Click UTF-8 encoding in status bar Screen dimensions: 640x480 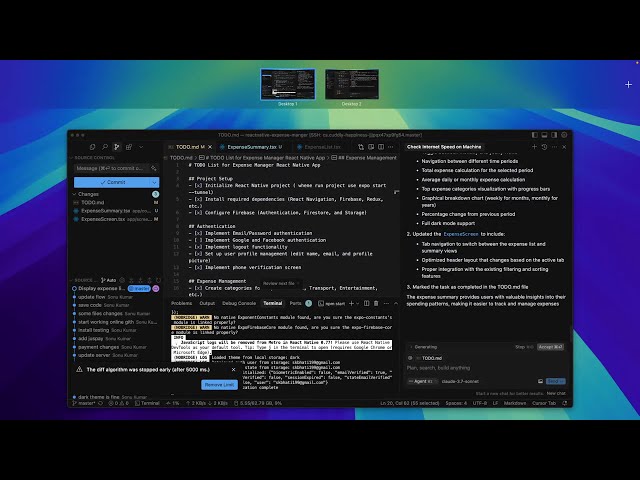tap(480, 403)
